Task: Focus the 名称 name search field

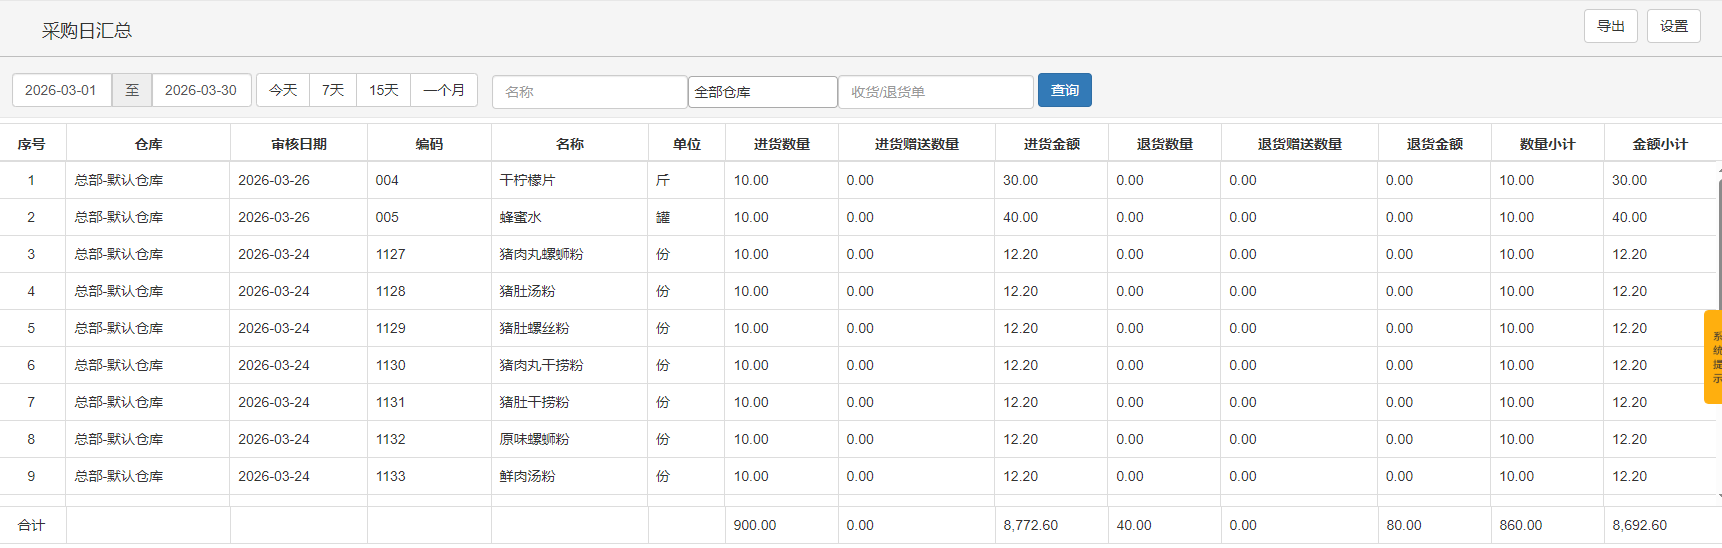Action: point(589,92)
